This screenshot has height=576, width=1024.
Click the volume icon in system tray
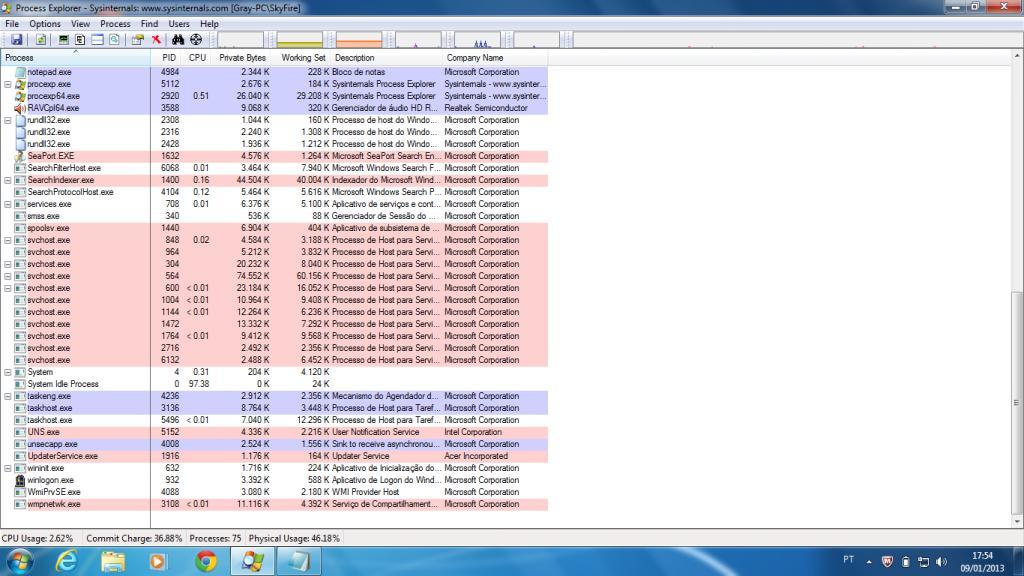[x=941, y=562]
